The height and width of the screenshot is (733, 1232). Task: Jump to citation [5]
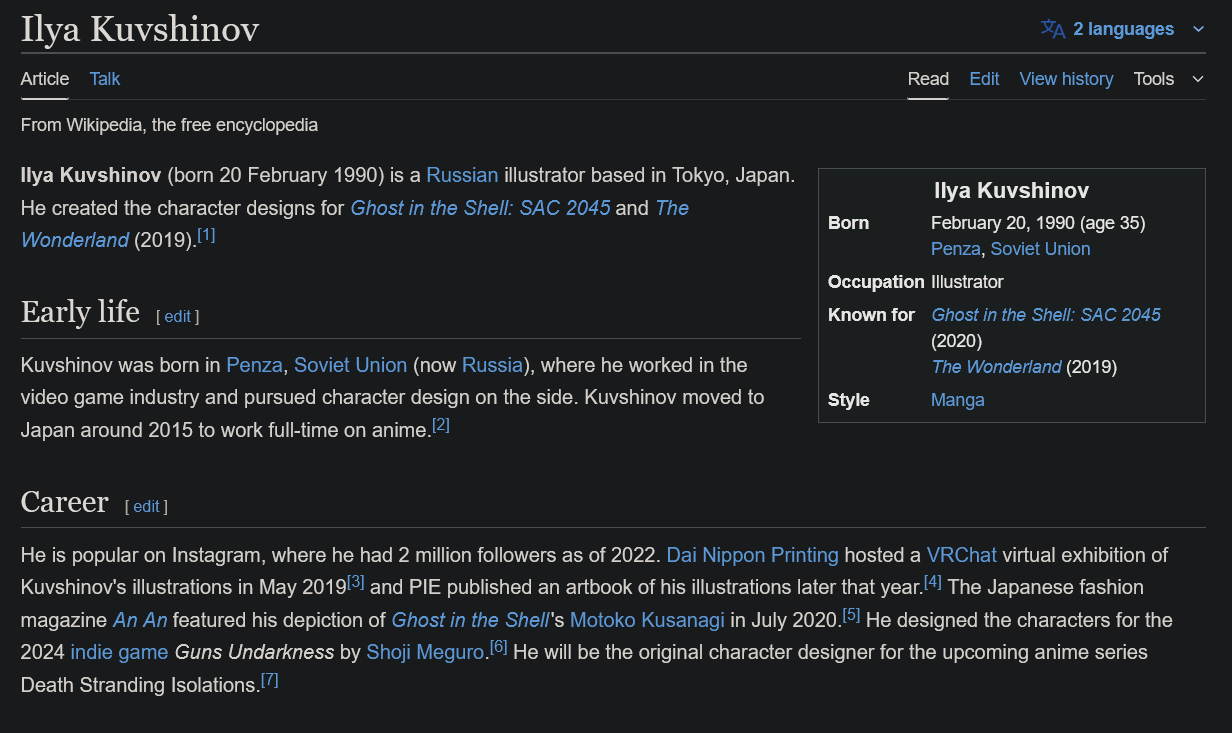(851, 615)
